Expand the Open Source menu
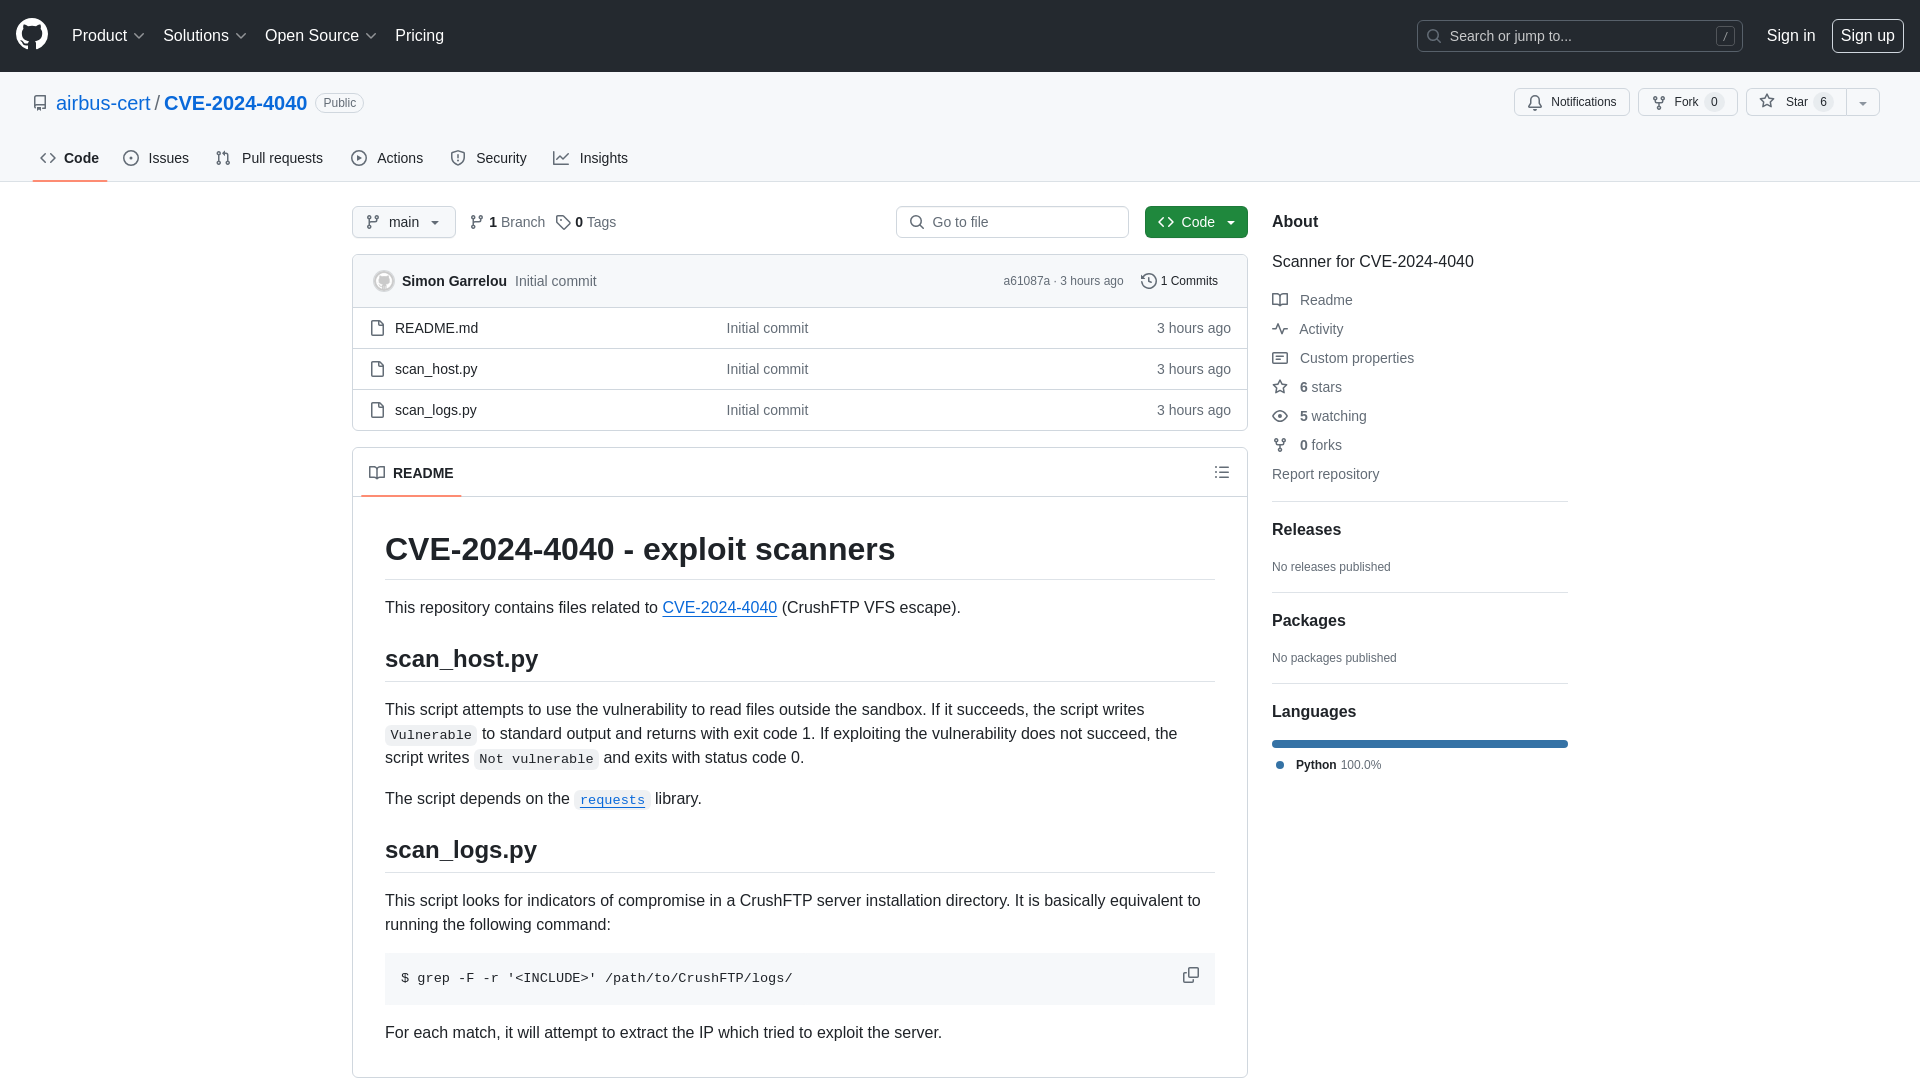The height and width of the screenshot is (1080, 1920). pyautogui.click(x=321, y=36)
